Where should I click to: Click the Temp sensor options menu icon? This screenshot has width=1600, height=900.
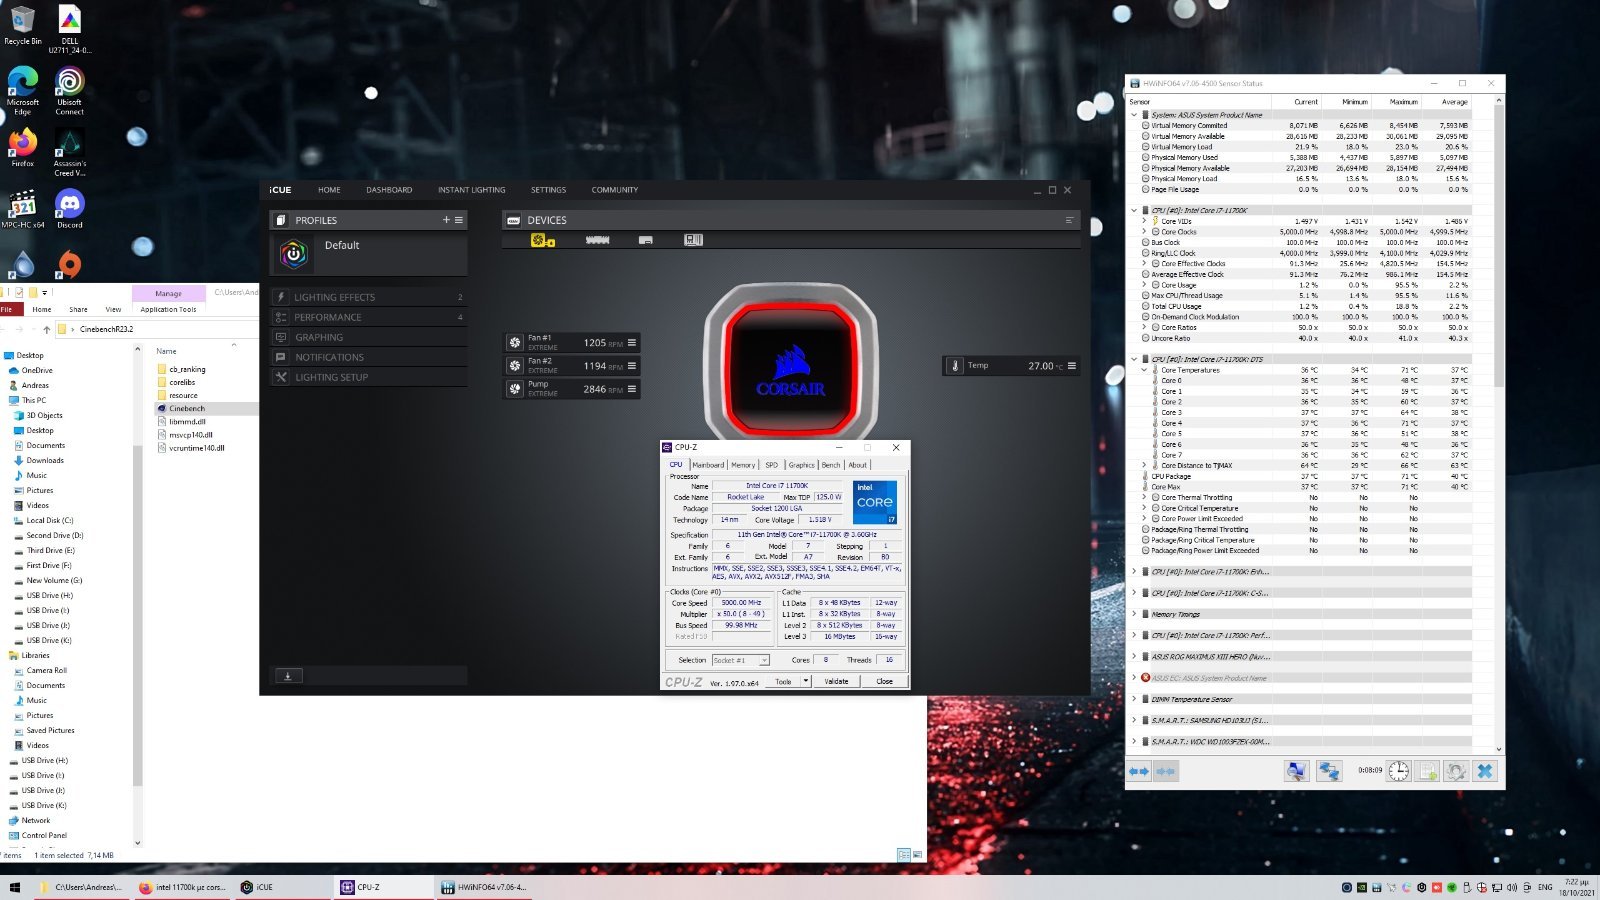tap(1072, 366)
